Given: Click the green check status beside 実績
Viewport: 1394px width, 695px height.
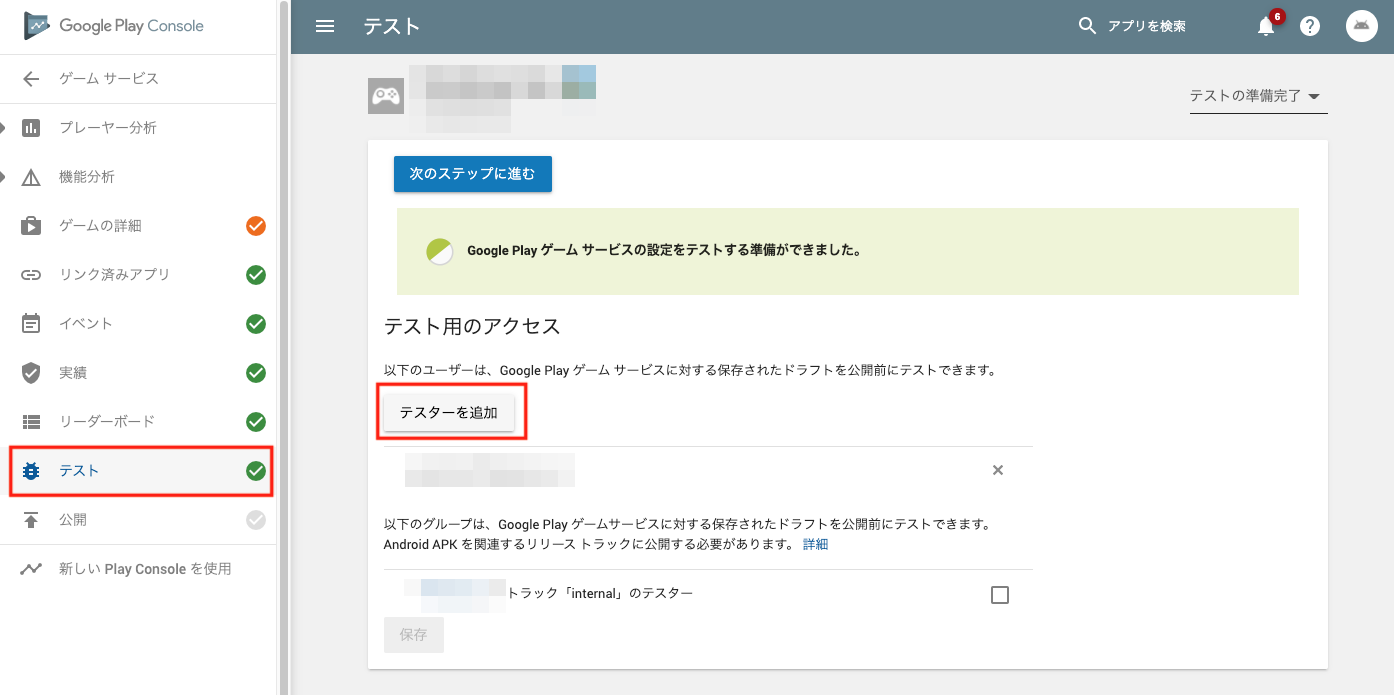Looking at the screenshot, I should [256, 373].
